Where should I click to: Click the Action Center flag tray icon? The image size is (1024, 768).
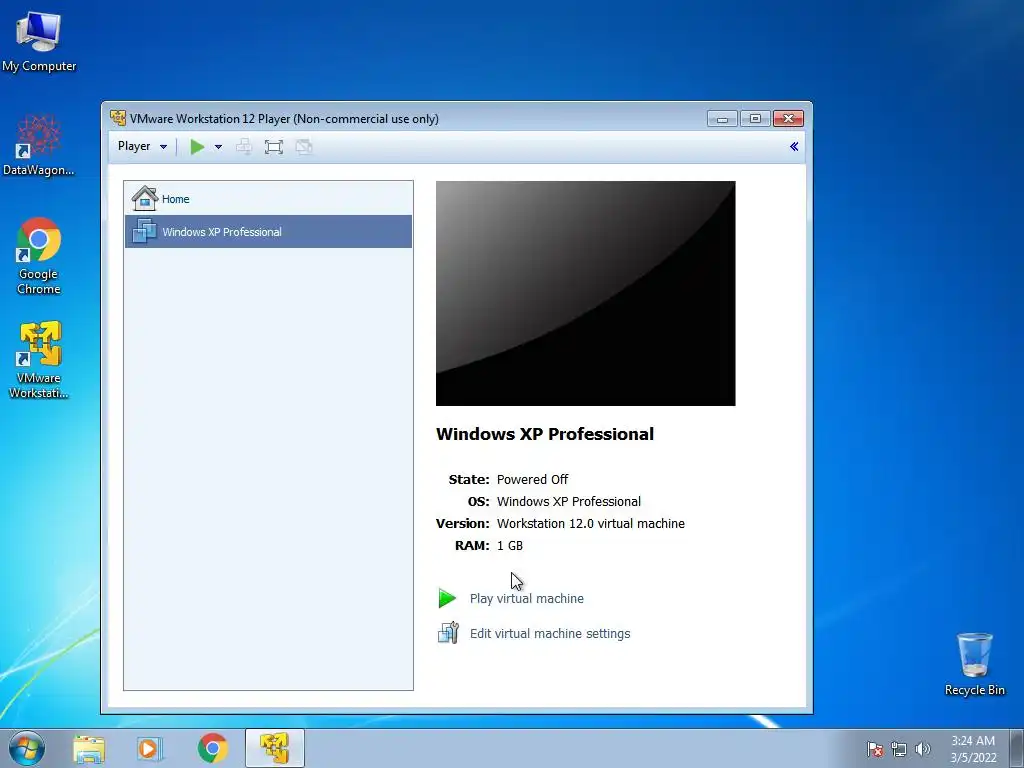click(874, 749)
